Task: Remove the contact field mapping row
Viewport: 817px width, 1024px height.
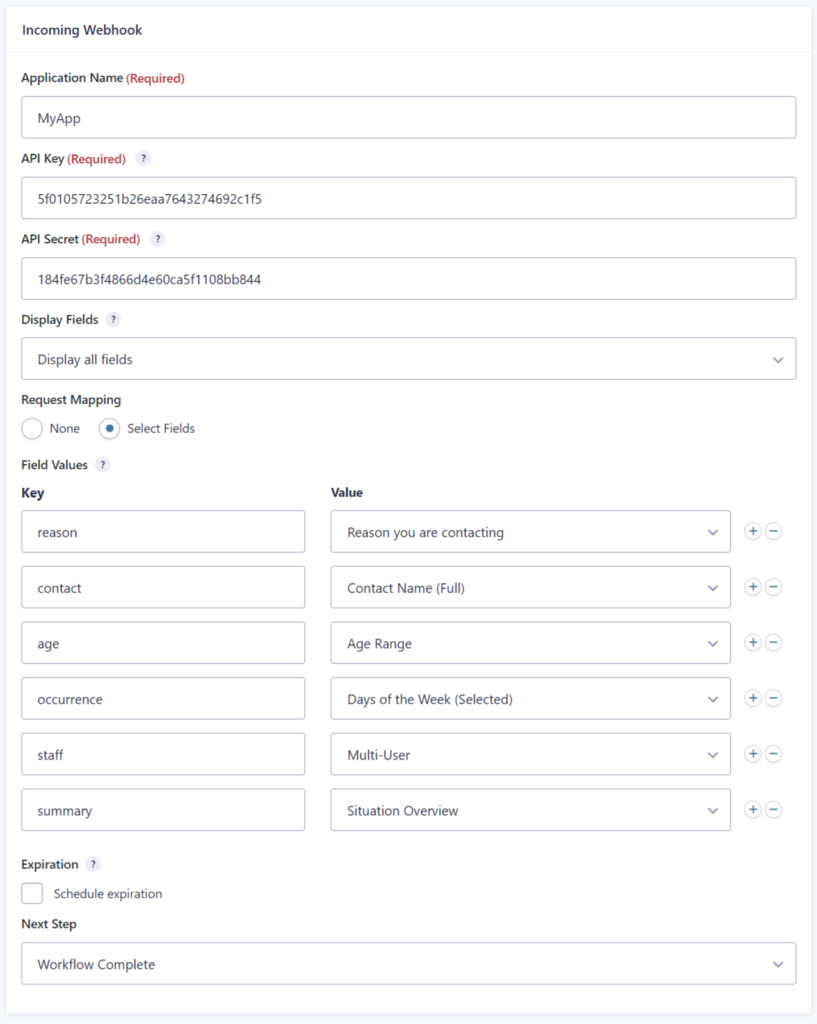Action: pos(773,588)
